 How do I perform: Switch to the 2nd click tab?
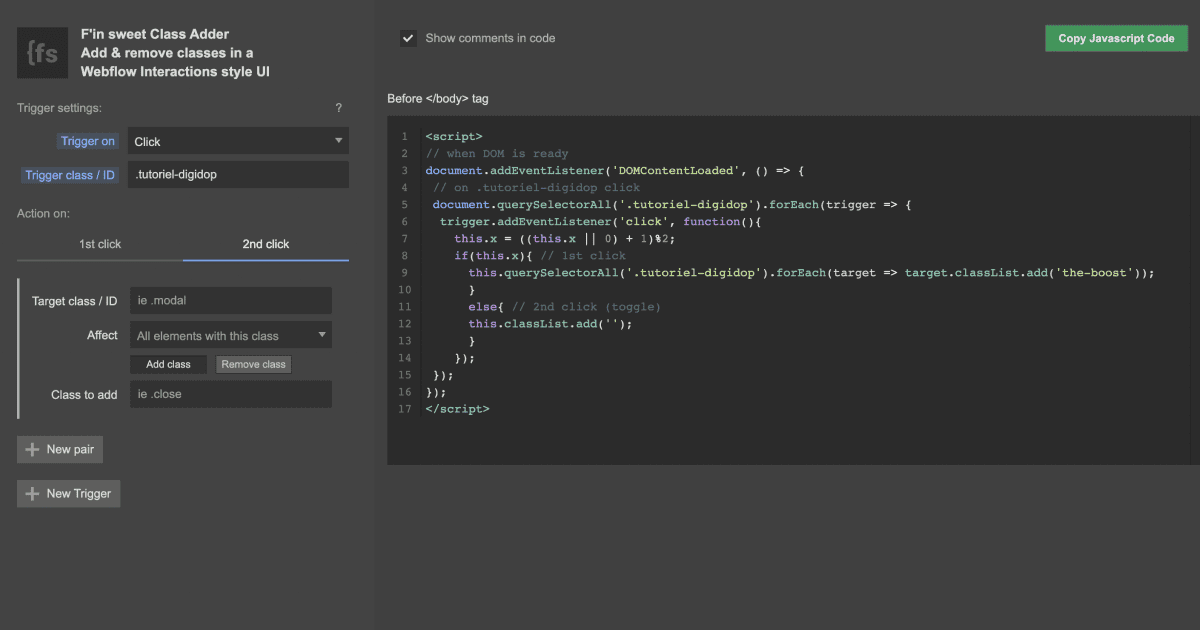266,244
